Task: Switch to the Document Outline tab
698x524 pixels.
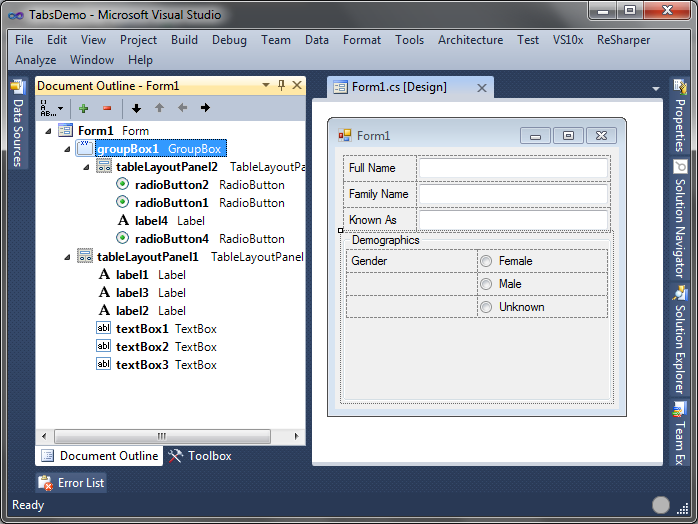Action: (x=99, y=456)
